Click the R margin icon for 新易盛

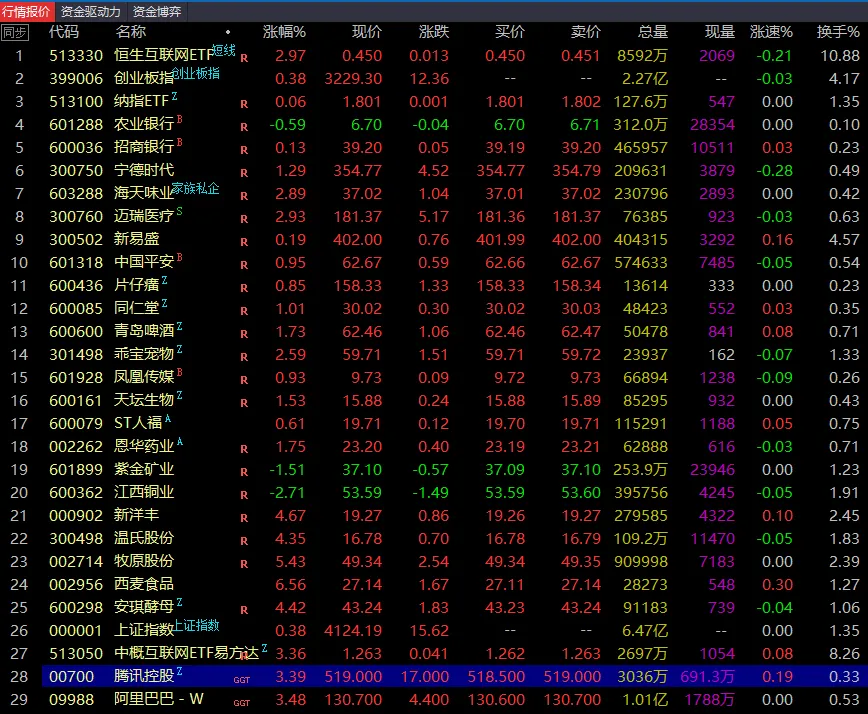244,242
